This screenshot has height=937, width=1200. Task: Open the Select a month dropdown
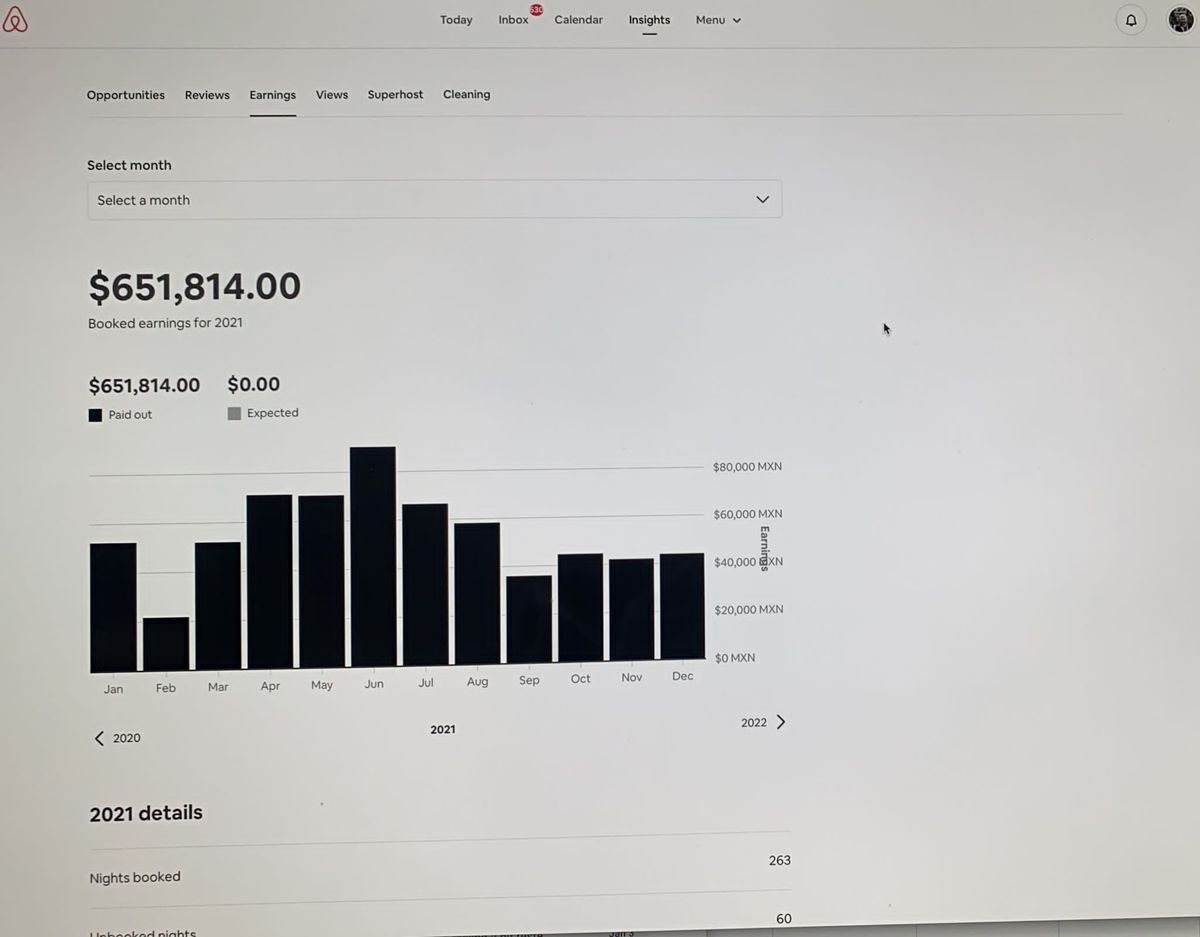(435, 200)
